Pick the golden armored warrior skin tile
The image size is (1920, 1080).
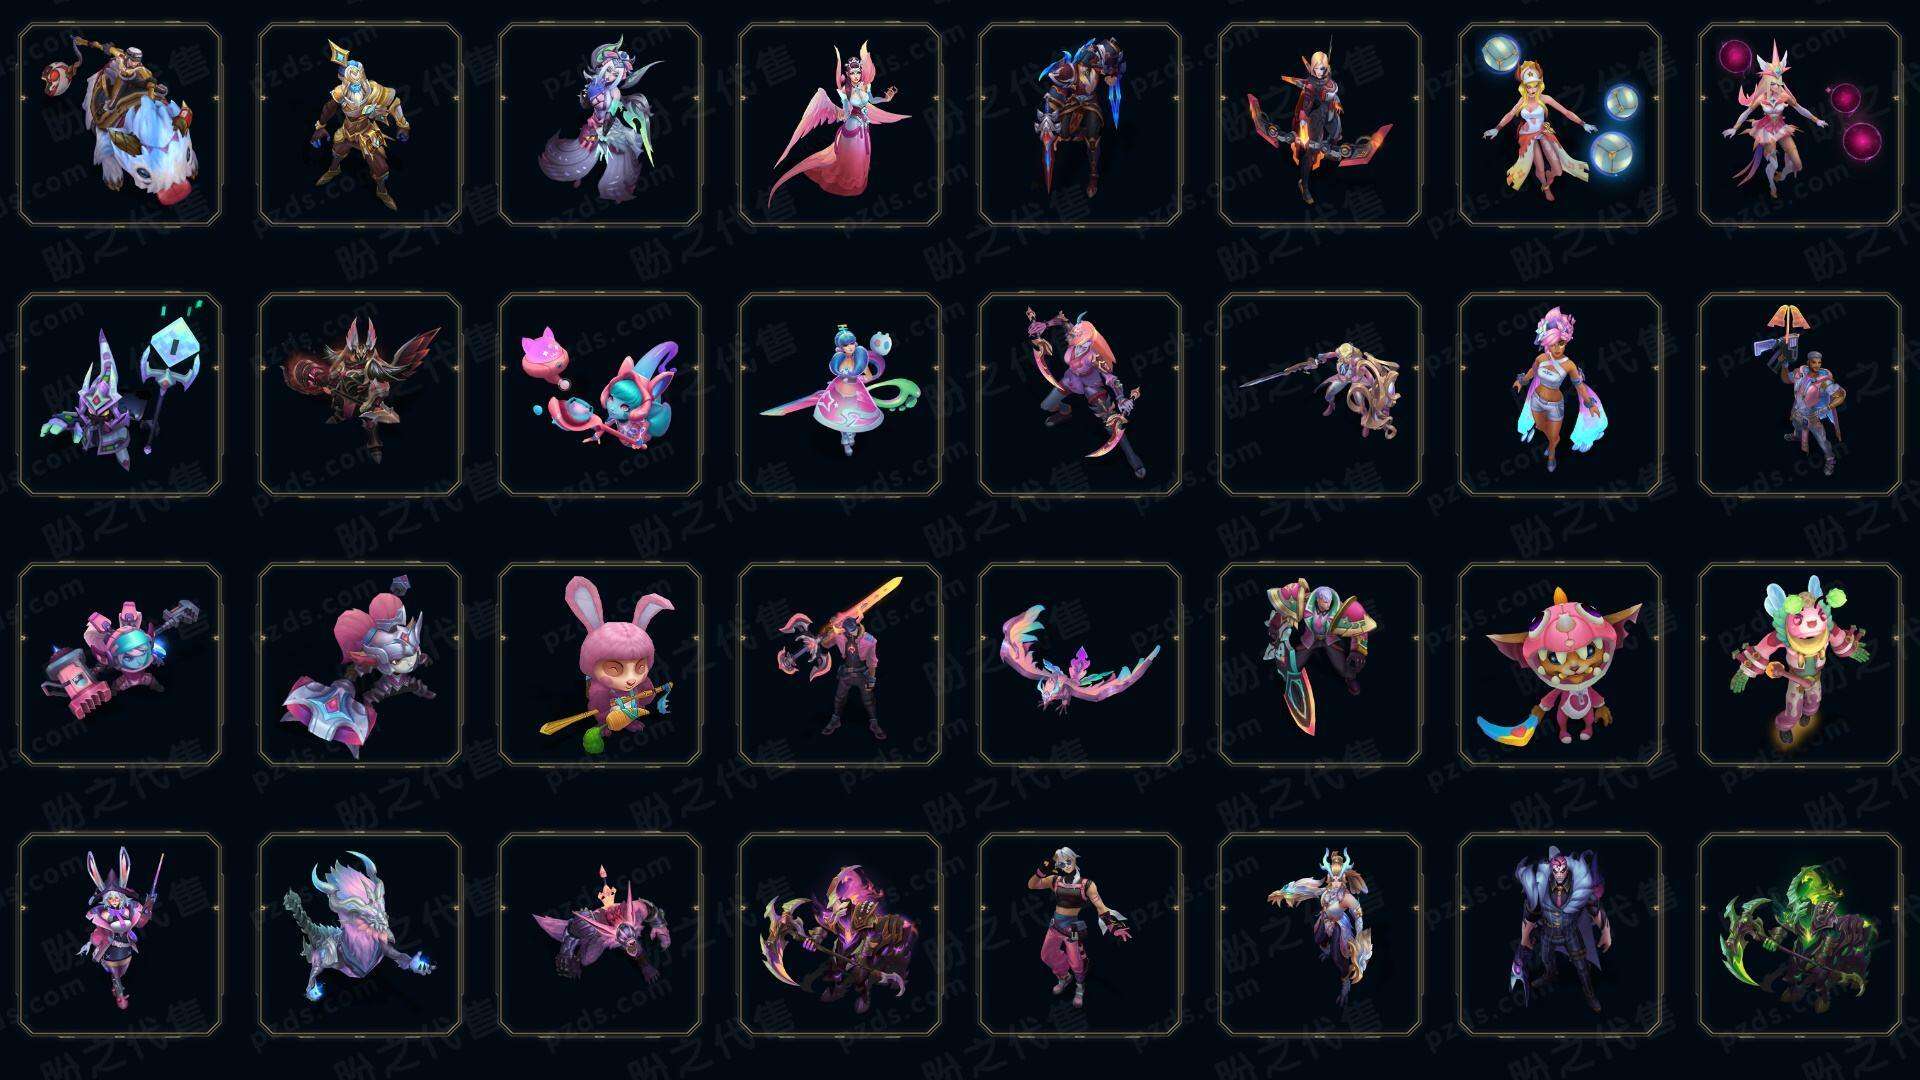(360, 124)
